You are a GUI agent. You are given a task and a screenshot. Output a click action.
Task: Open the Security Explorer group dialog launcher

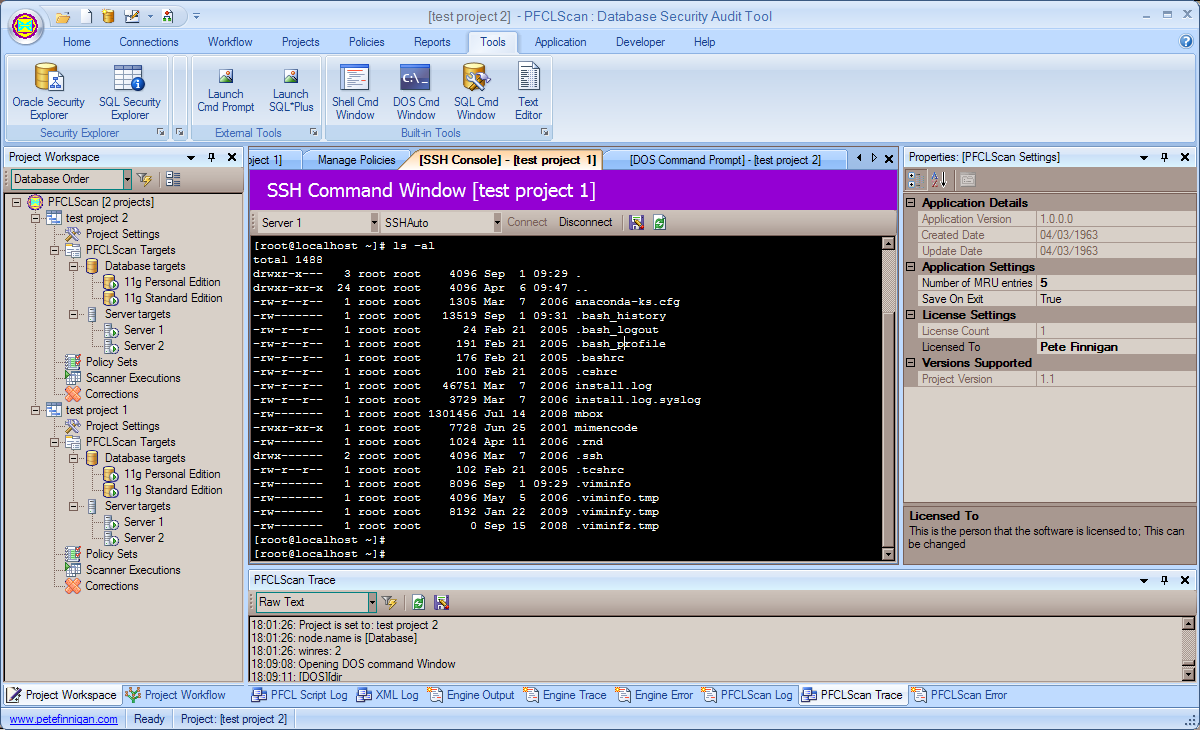[159, 133]
